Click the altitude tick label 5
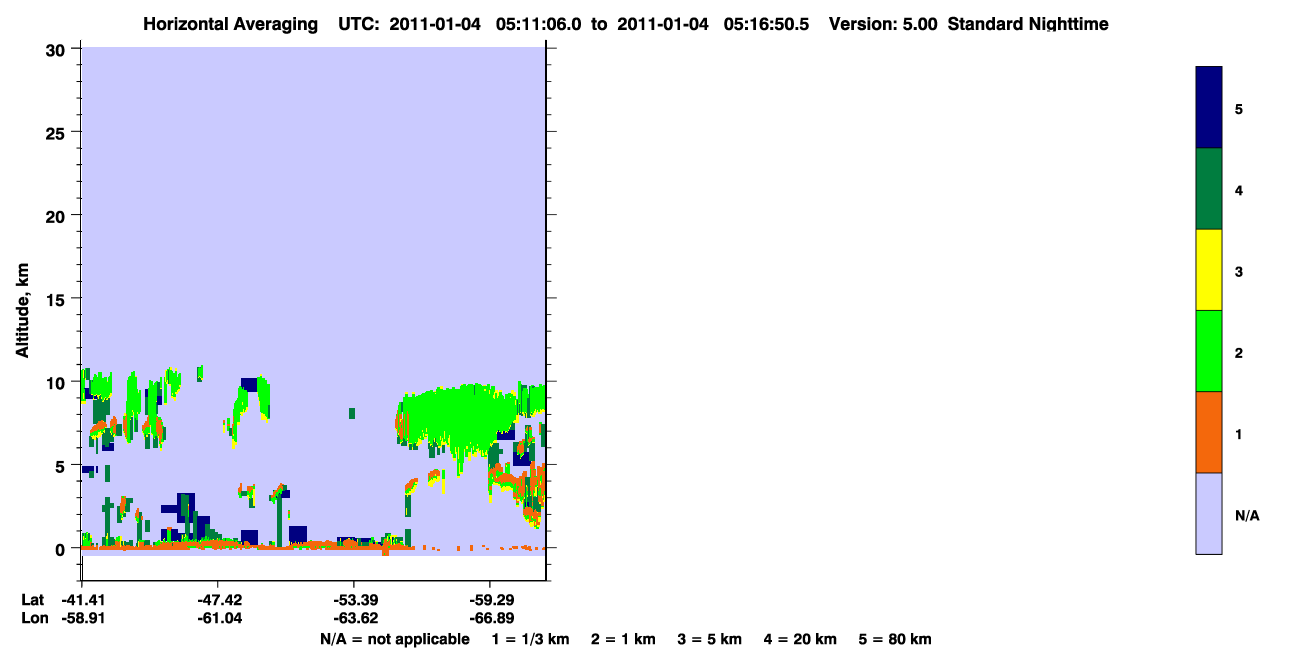 62,465
